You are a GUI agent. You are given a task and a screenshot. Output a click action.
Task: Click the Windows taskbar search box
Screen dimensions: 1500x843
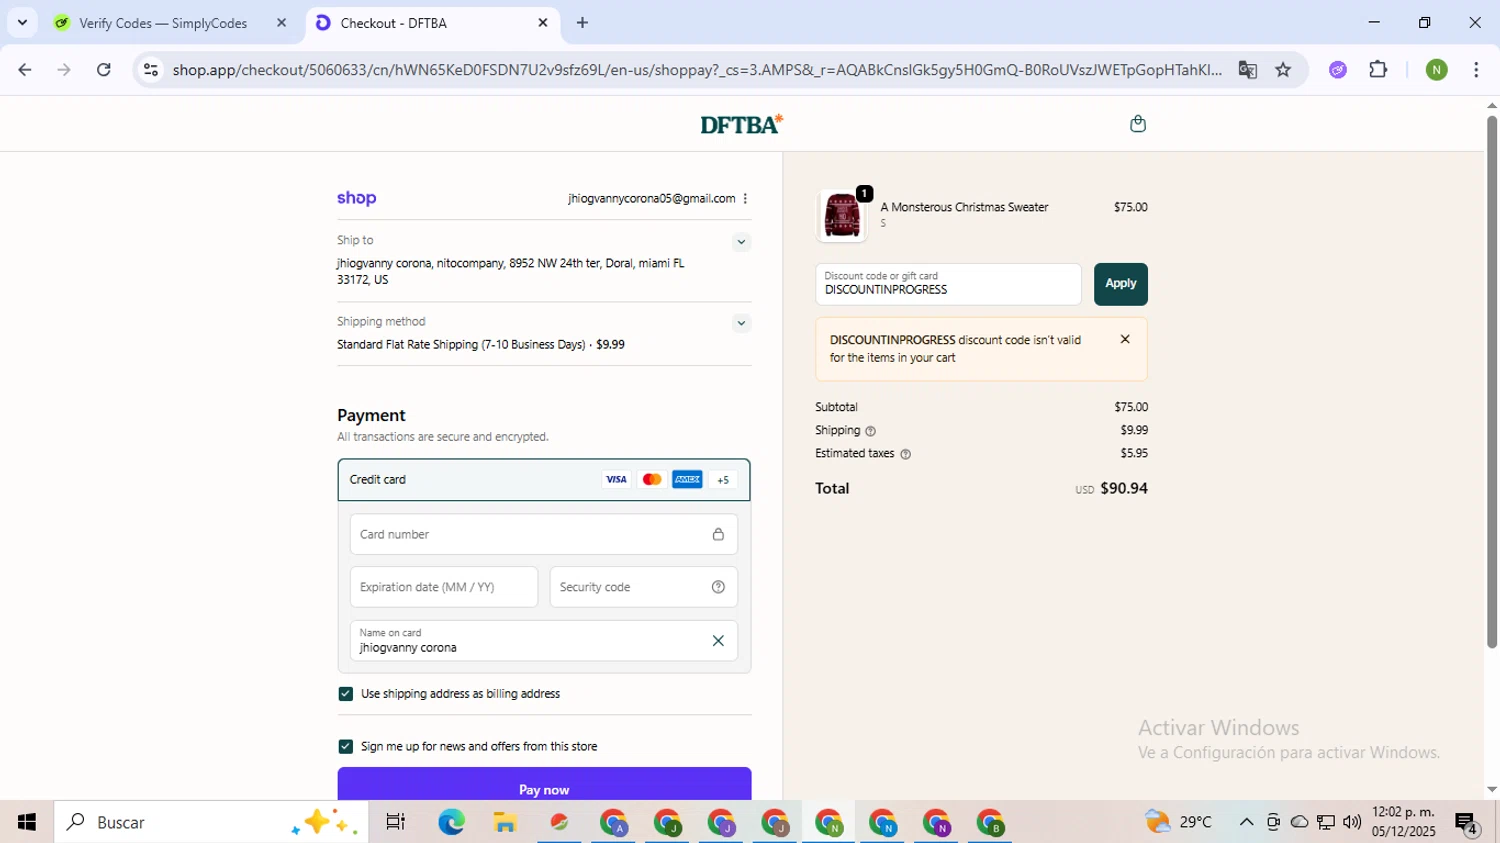pos(211,822)
